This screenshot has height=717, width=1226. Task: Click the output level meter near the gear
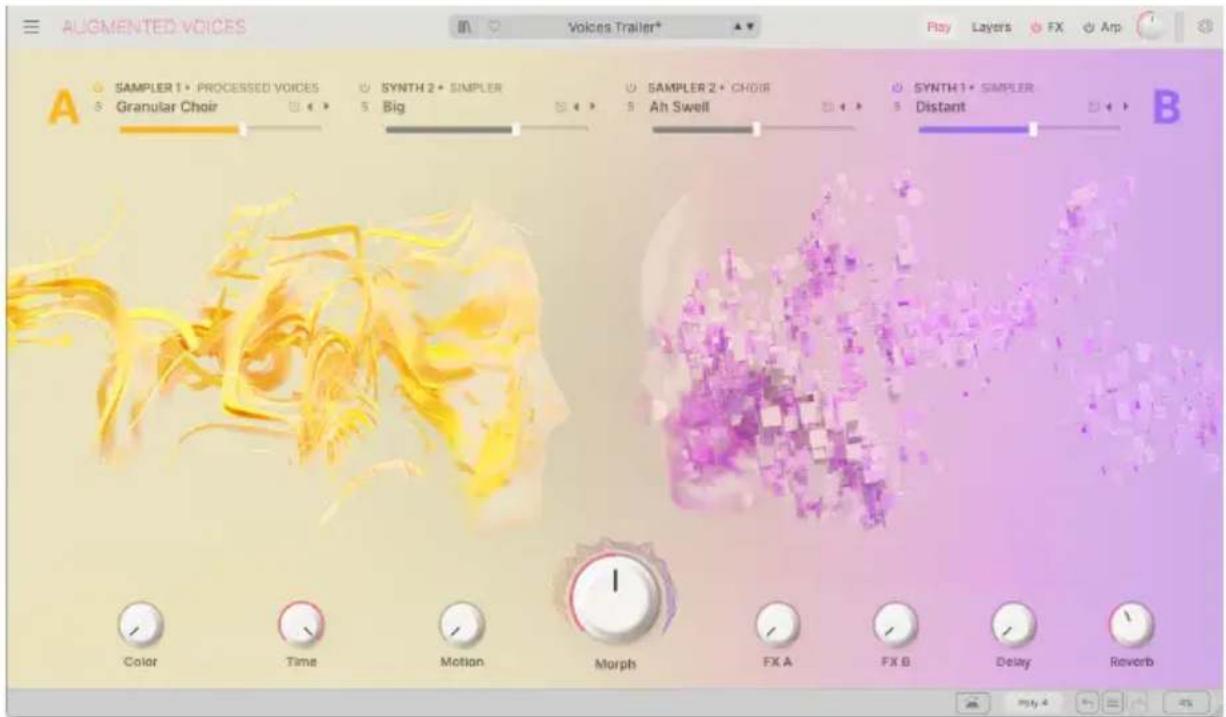(x=1180, y=27)
